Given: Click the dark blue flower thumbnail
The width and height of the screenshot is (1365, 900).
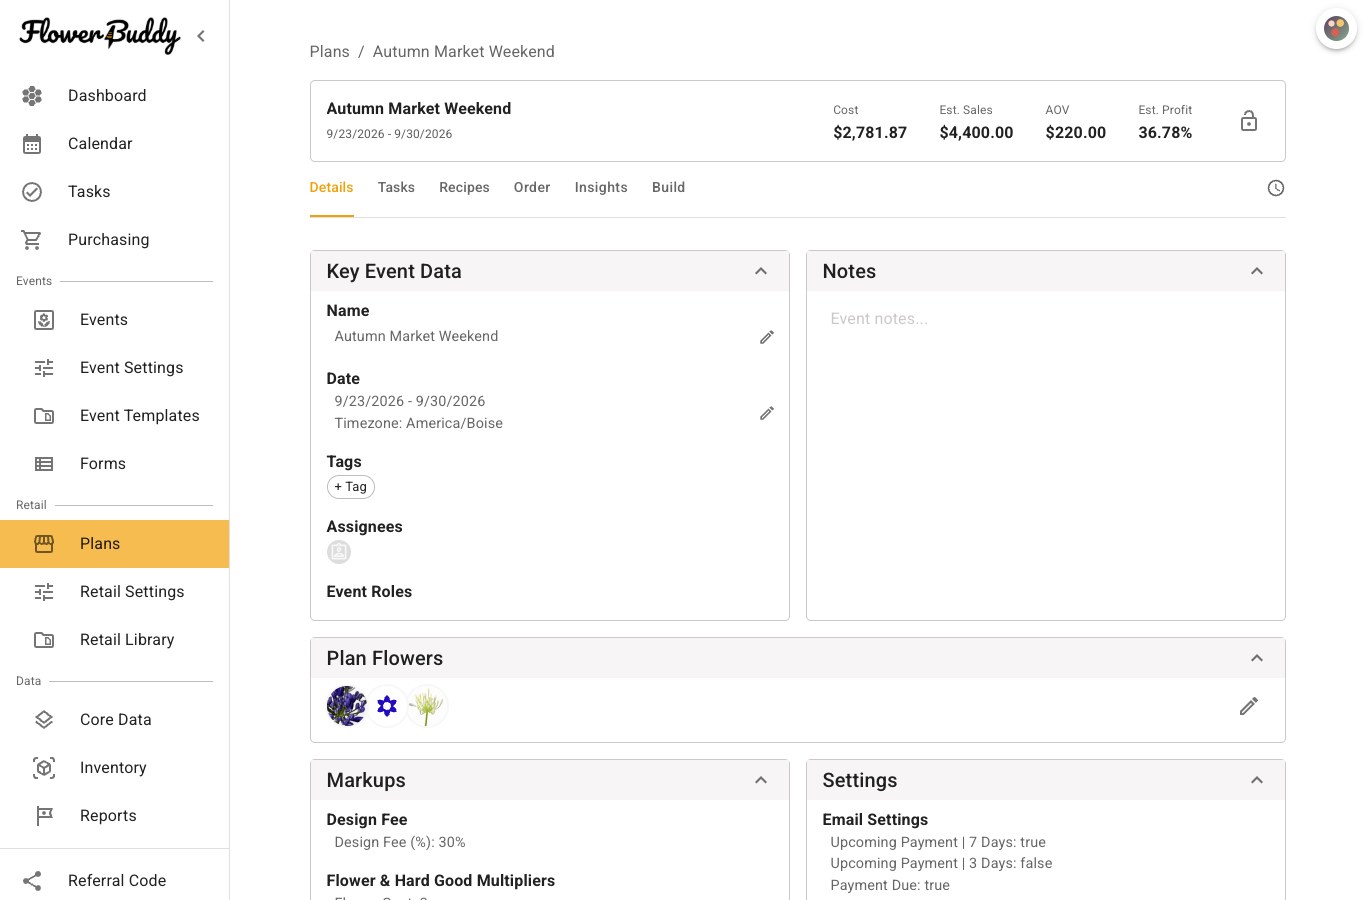Looking at the screenshot, I should click(347, 706).
